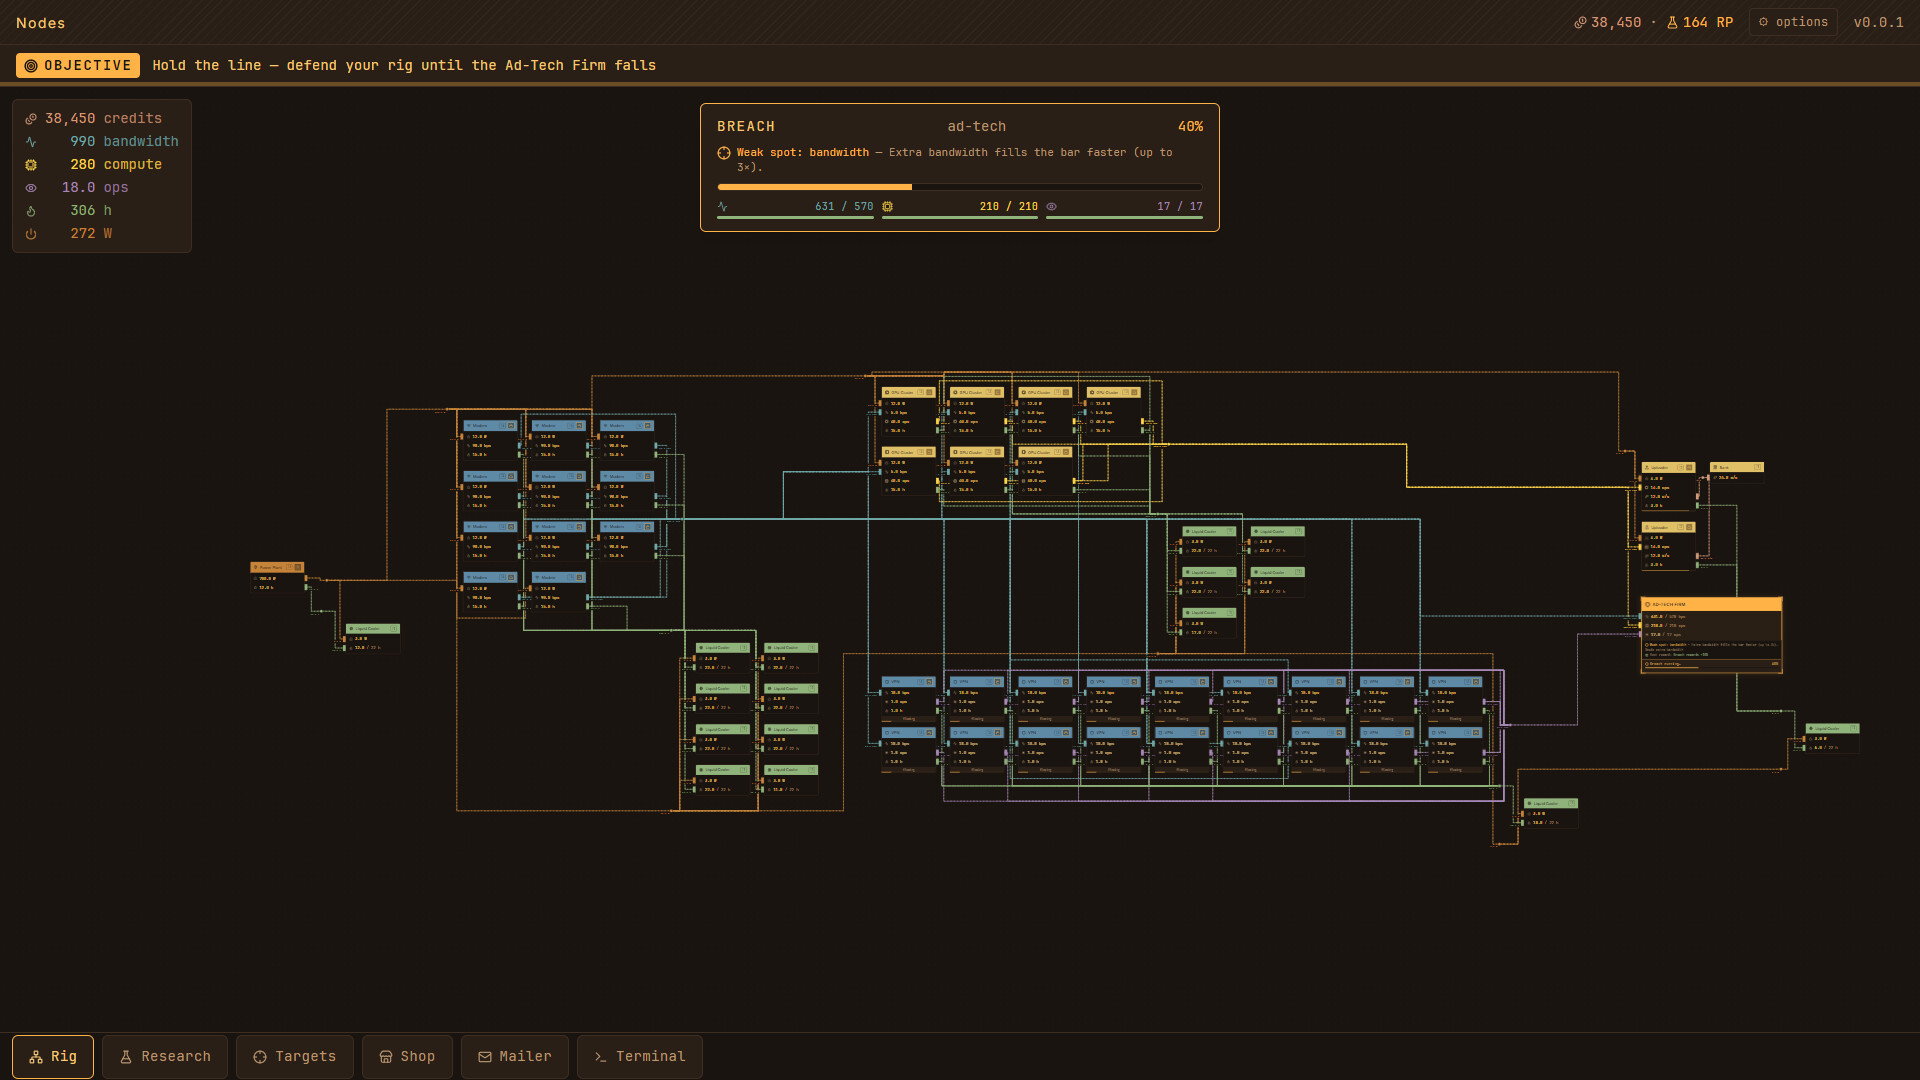Click the '18.0 ops' stat text
Screen dimensions: 1920x1080
click(x=95, y=188)
